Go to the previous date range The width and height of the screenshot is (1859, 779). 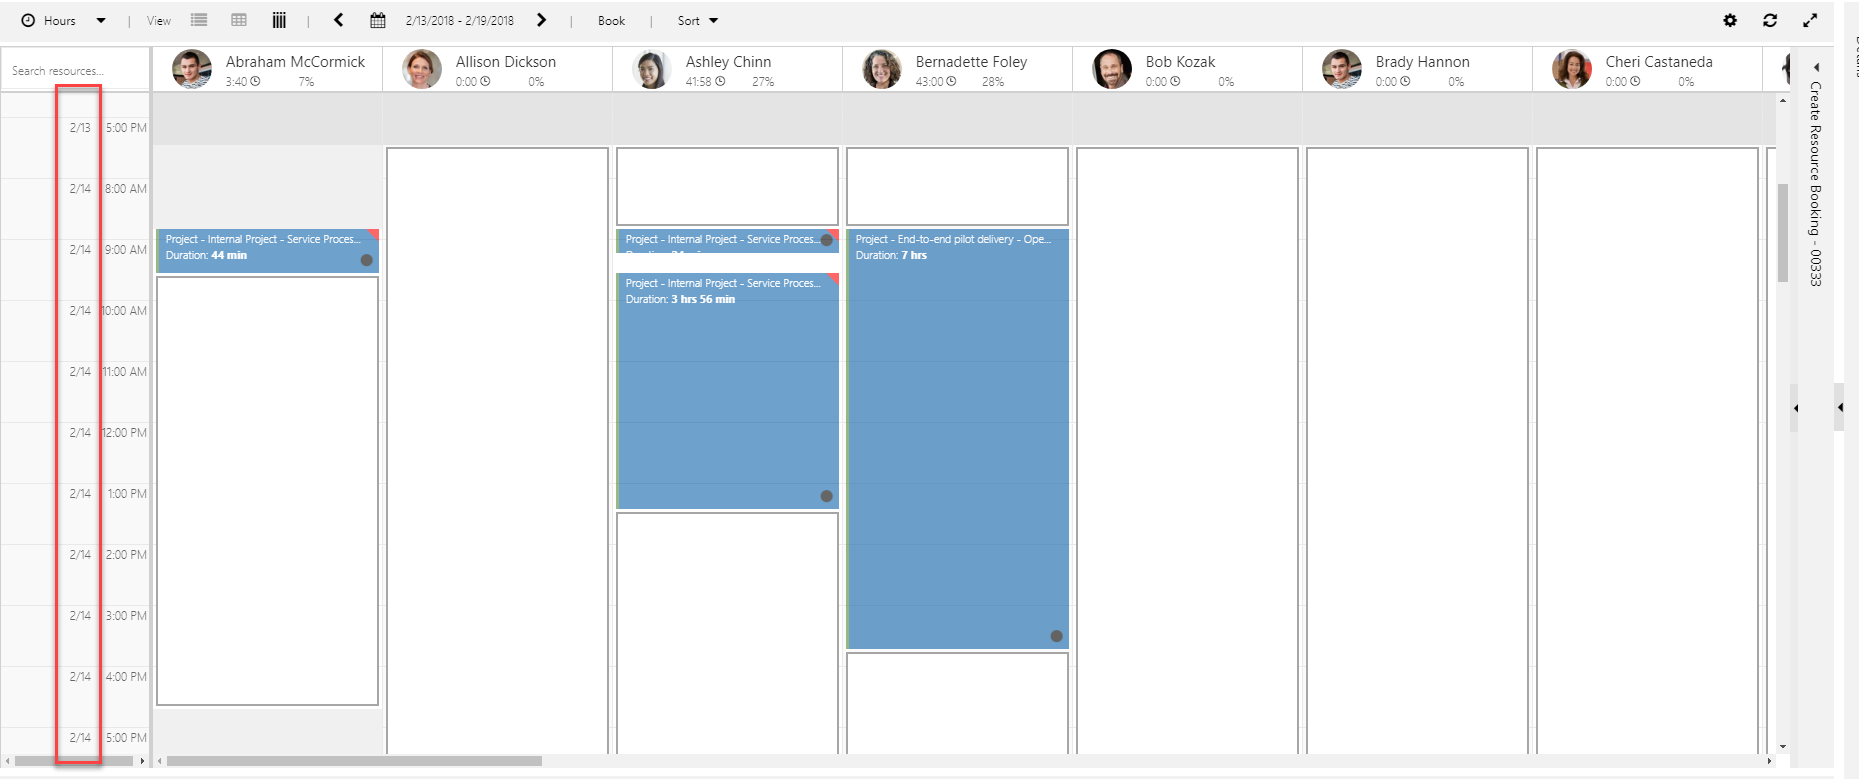coord(339,20)
